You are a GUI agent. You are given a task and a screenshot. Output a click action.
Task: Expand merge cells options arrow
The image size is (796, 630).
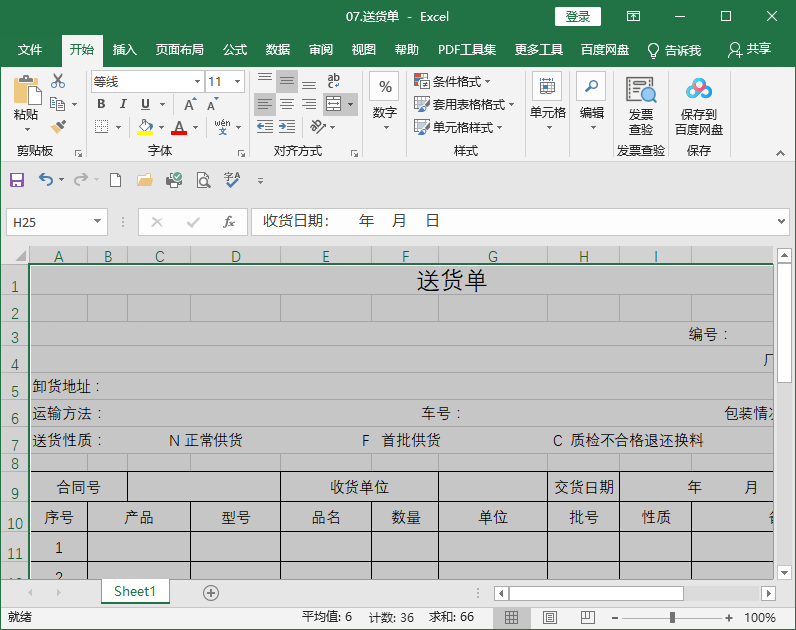350,105
